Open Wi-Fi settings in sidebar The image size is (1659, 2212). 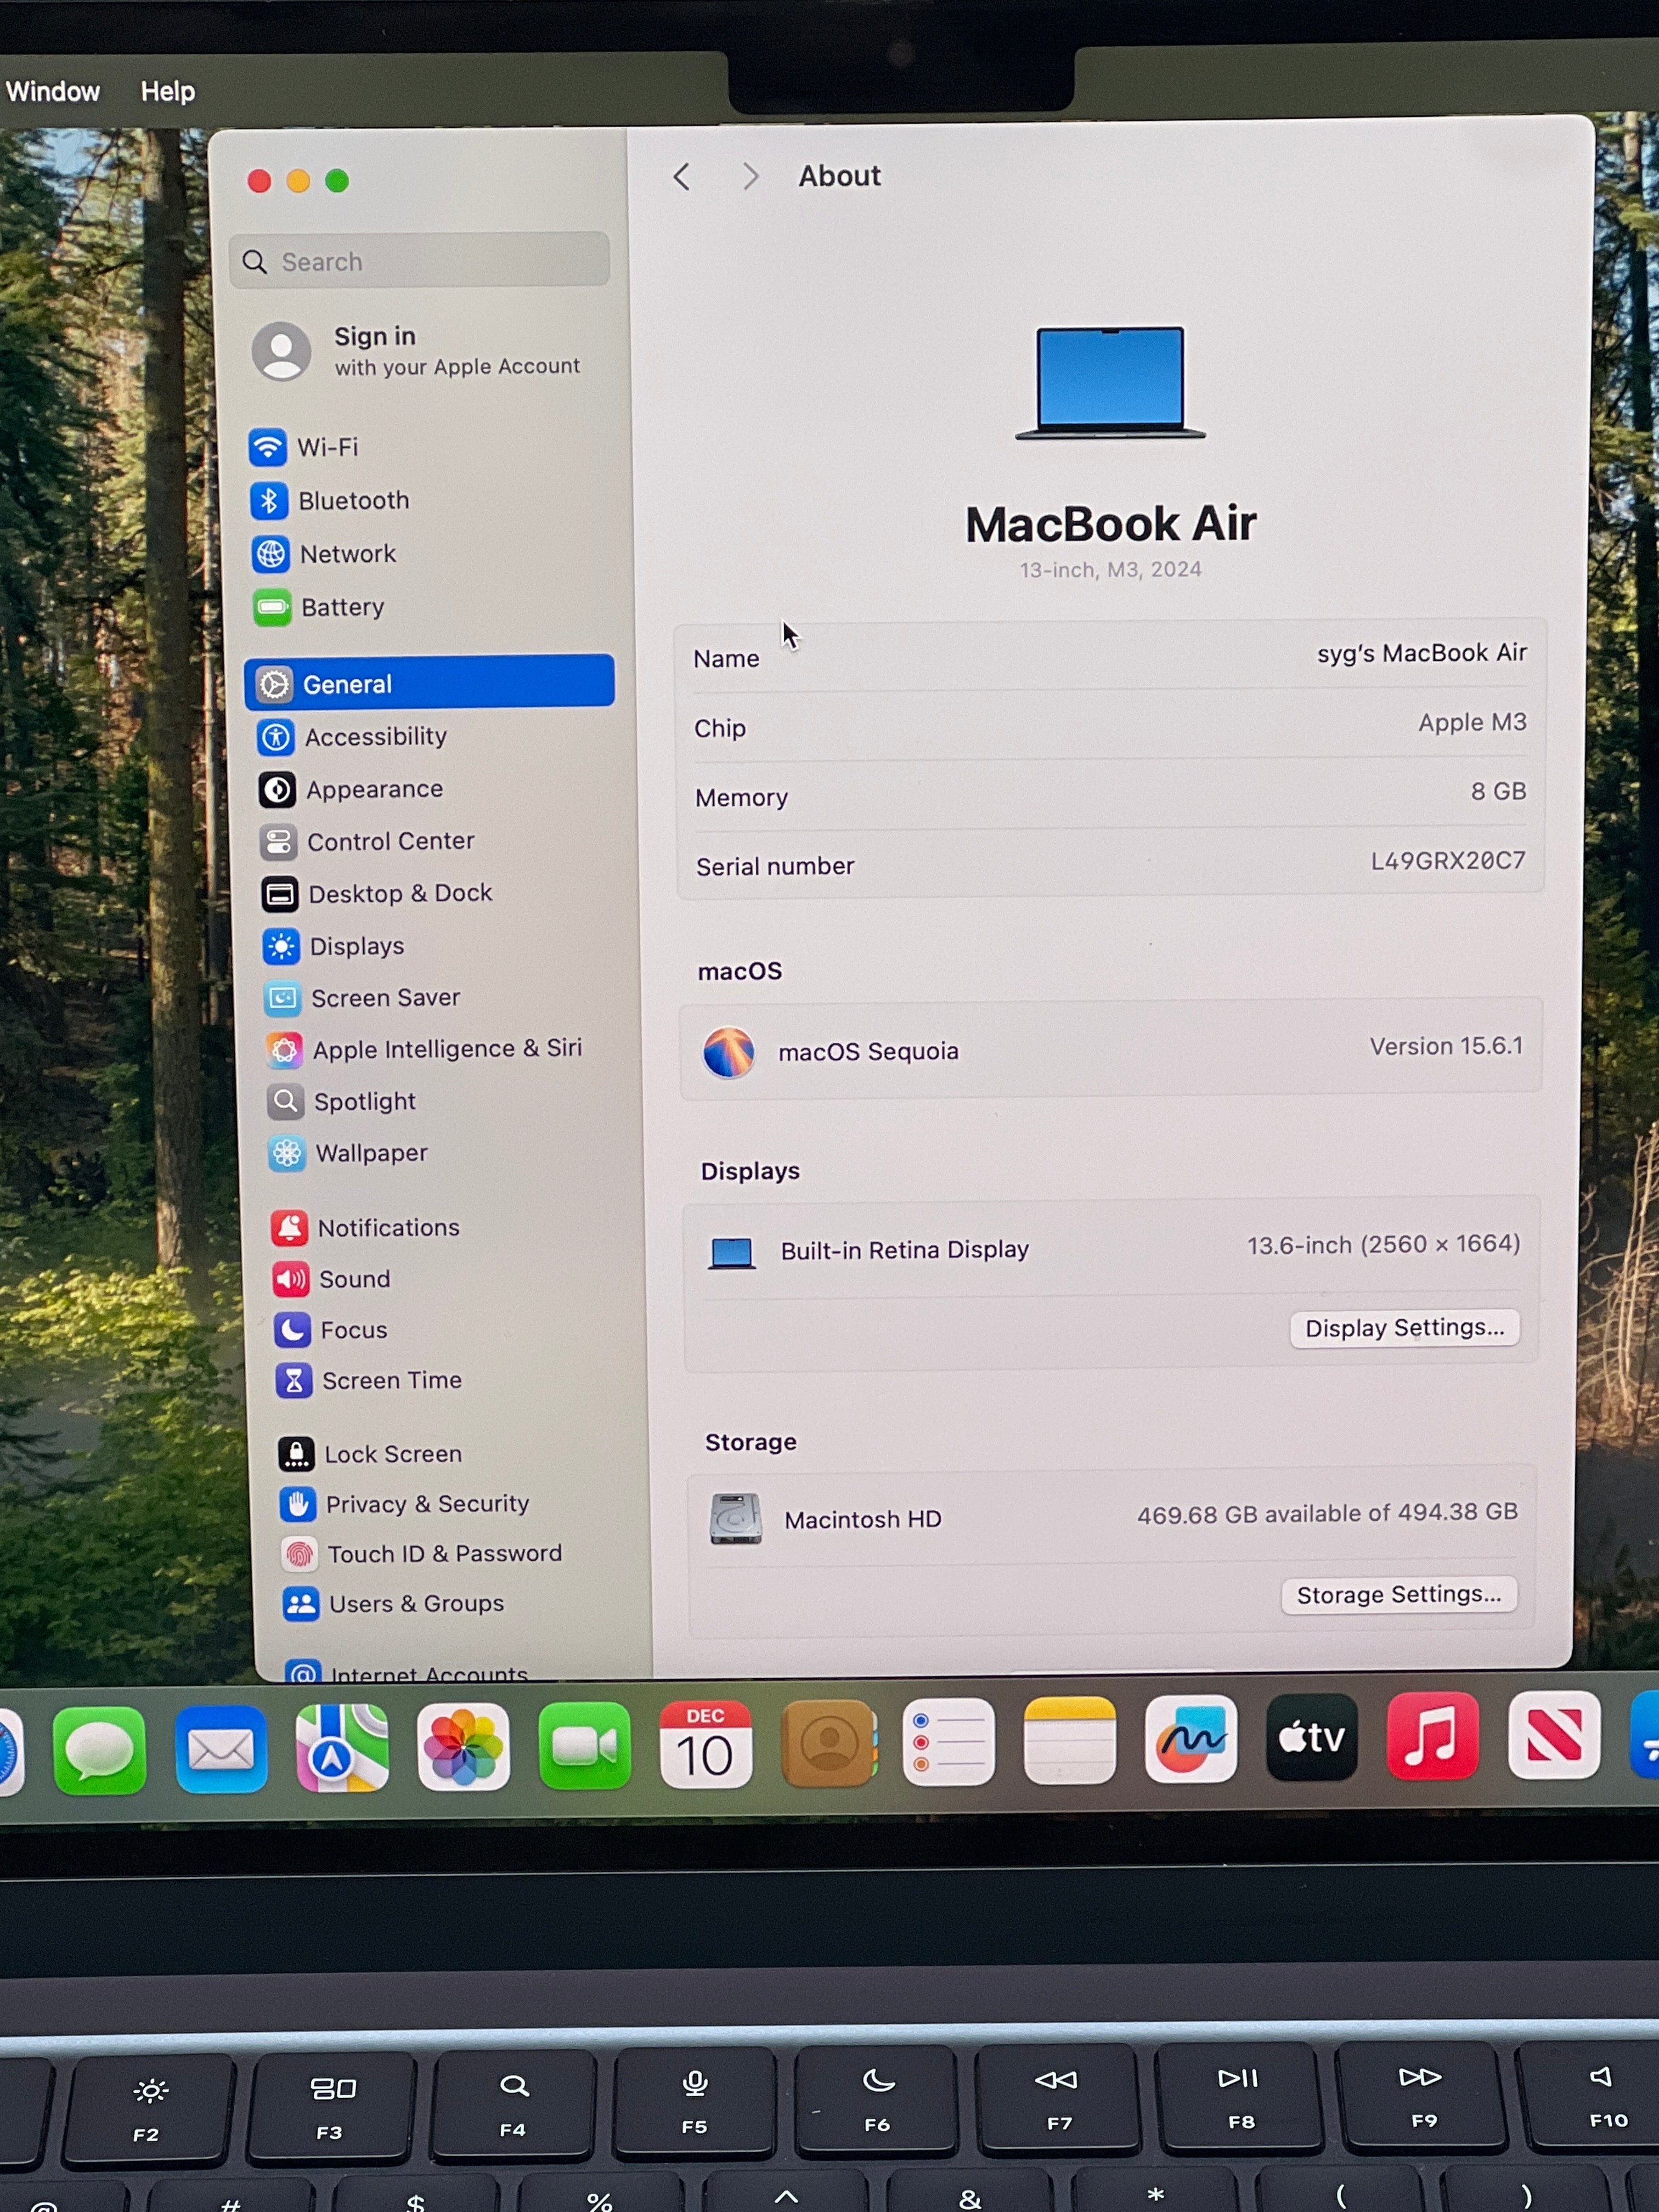tap(305, 447)
